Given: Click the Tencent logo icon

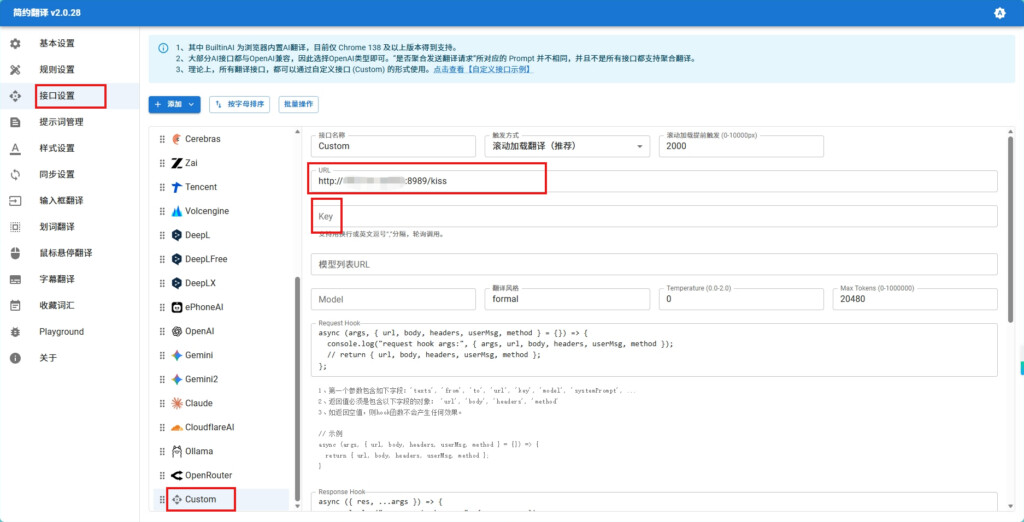Looking at the screenshot, I should click(x=176, y=188).
